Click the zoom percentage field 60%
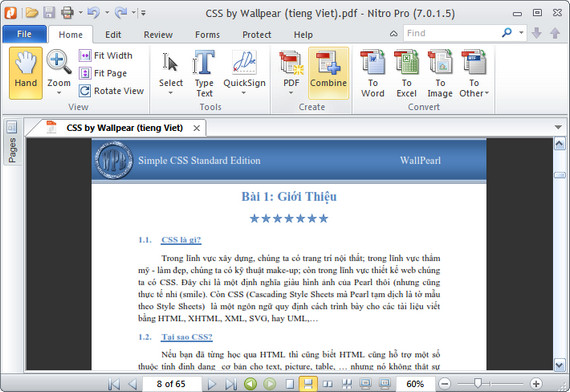This screenshot has width=570, height=392. pos(415,384)
